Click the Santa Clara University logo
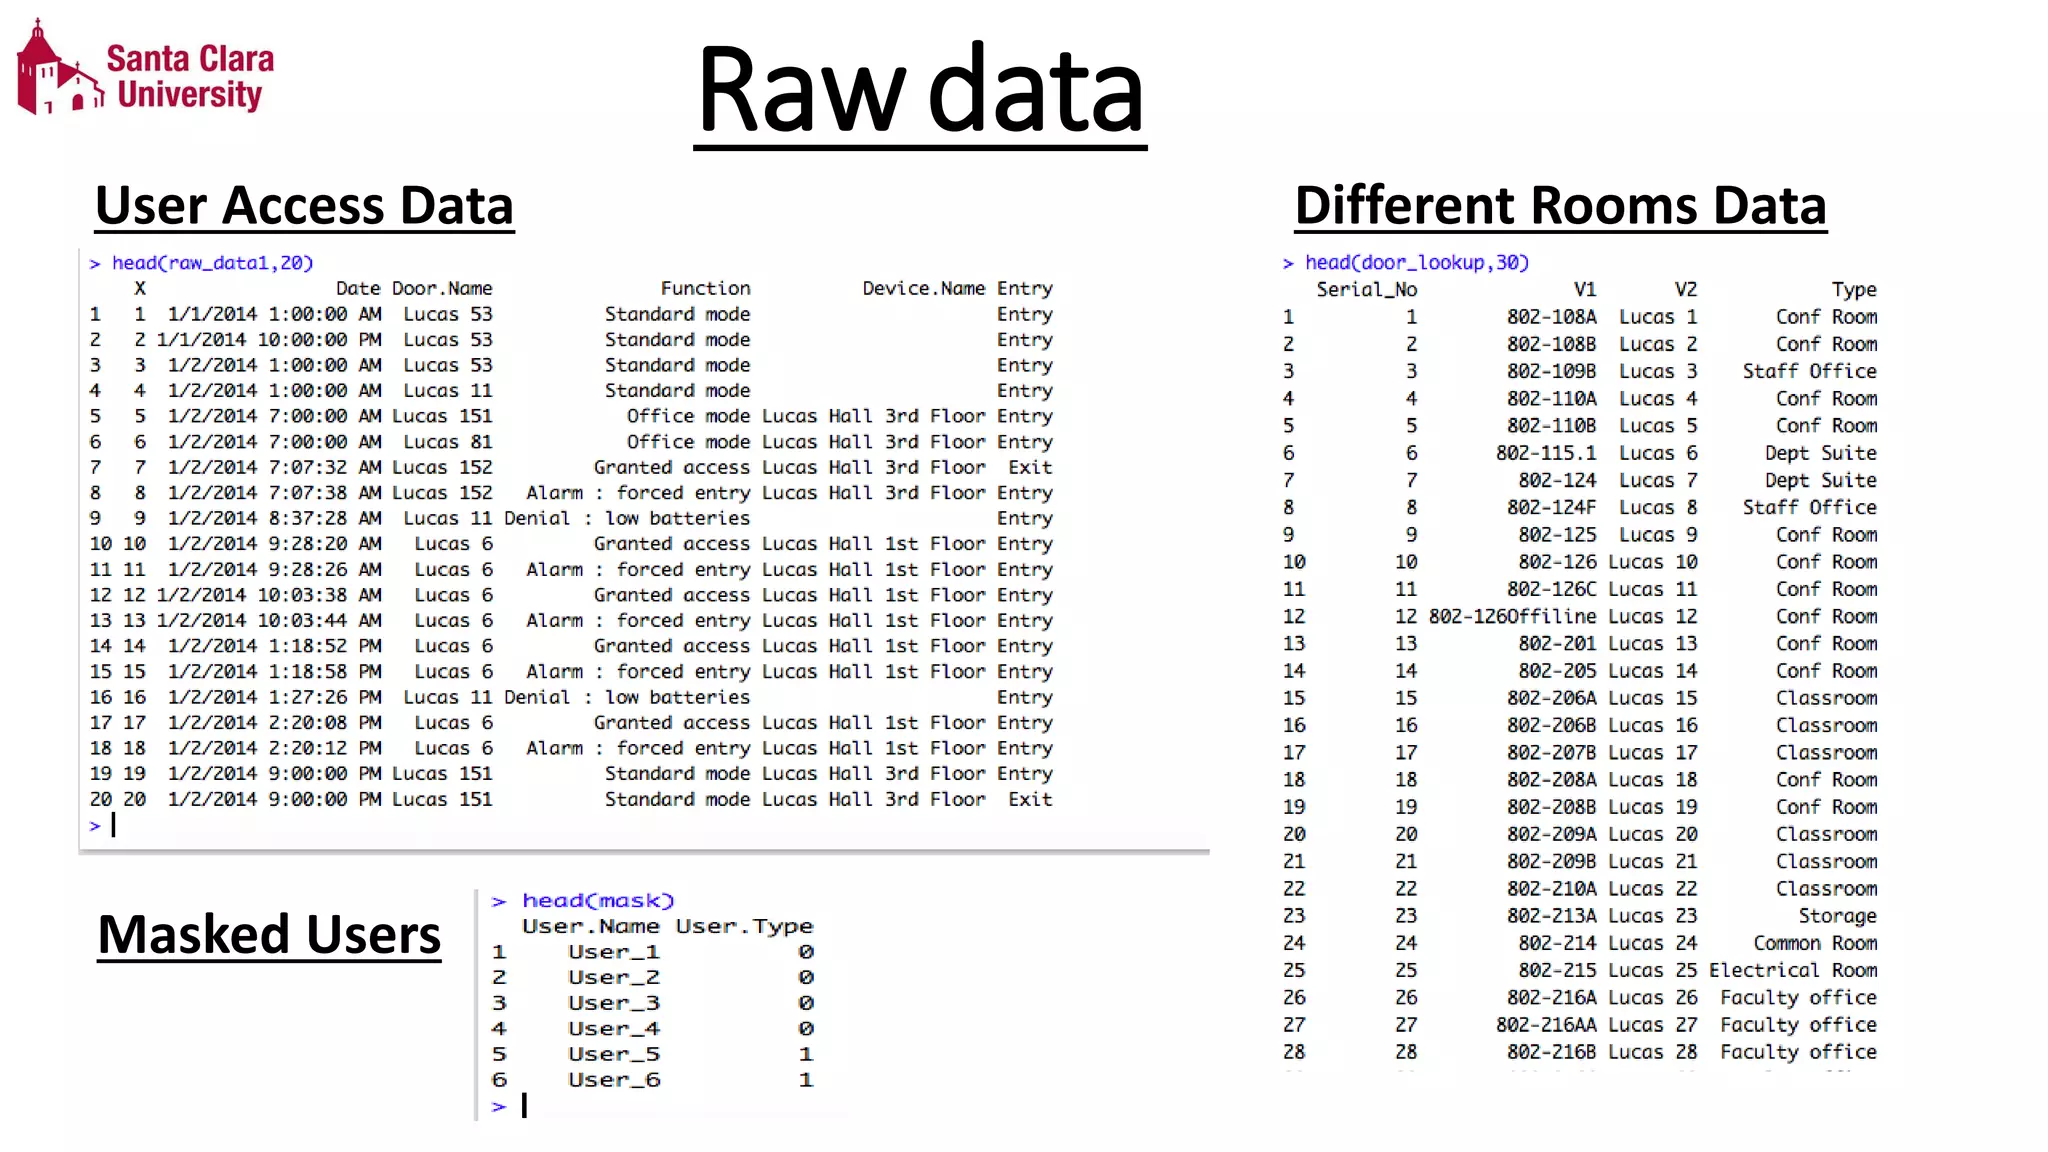Viewport: 2048px width, 1152px height. [x=146, y=68]
